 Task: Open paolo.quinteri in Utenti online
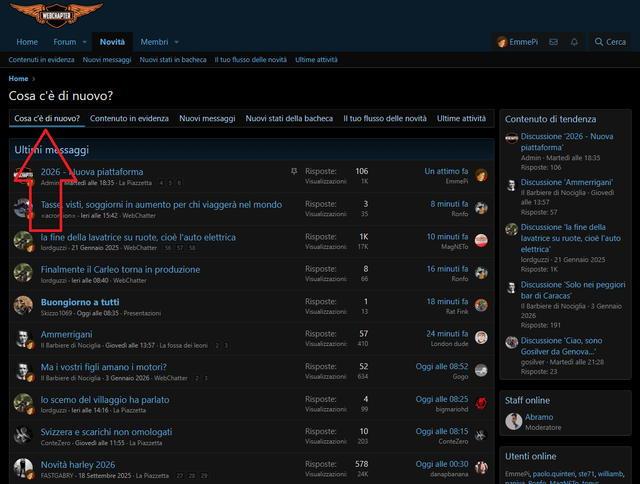[x=553, y=474]
